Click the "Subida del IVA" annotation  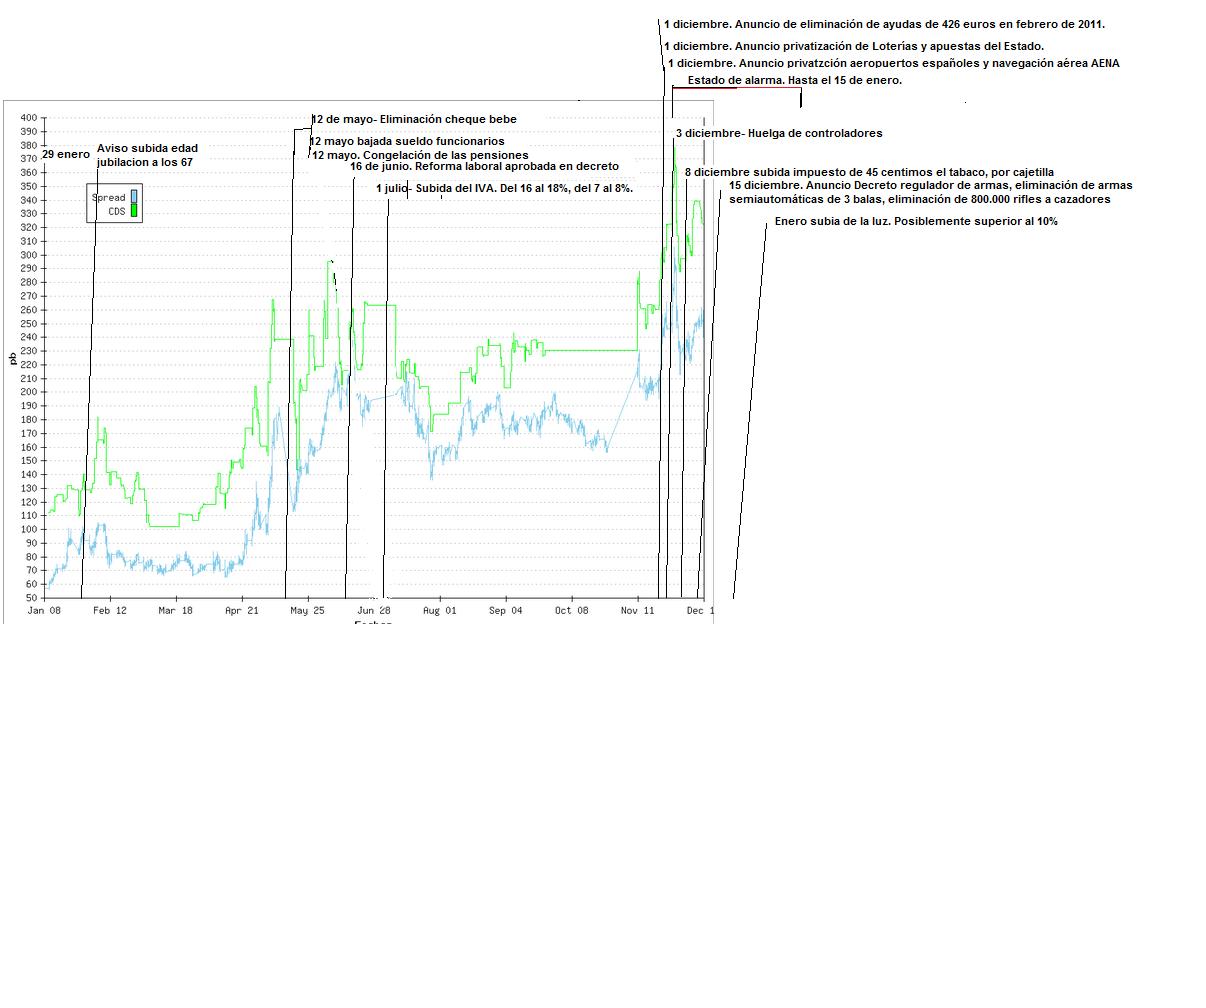(505, 188)
